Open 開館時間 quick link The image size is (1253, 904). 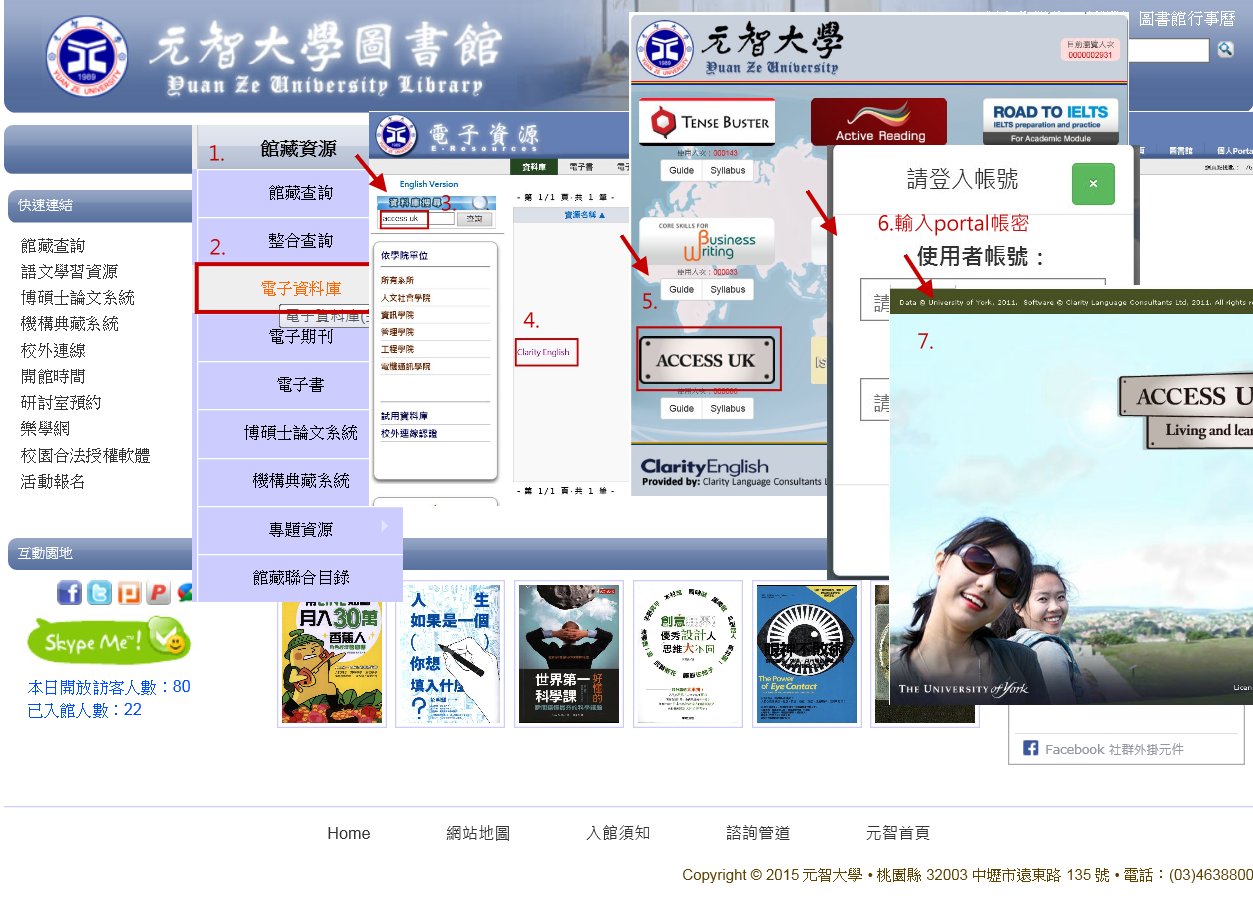coord(53,376)
